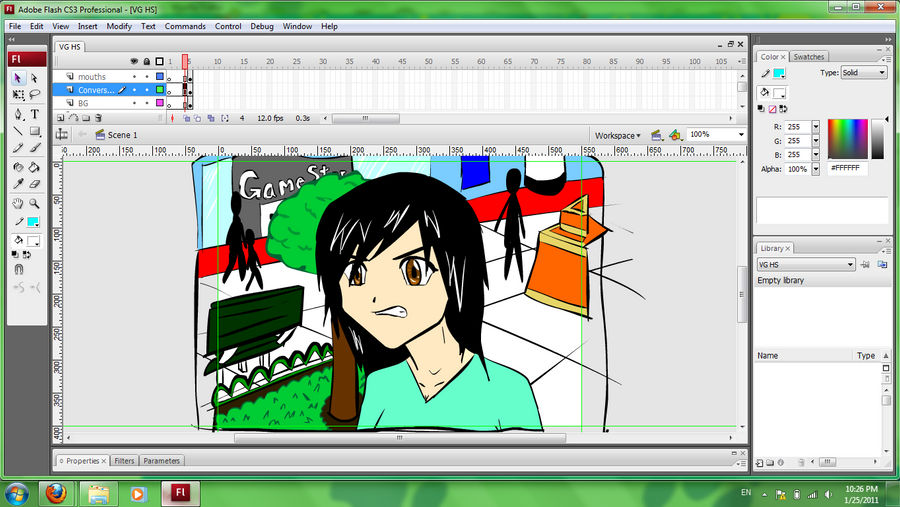Switch to the Filters tab
The width and height of the screenshot is (900, 507).
point(124,461)
